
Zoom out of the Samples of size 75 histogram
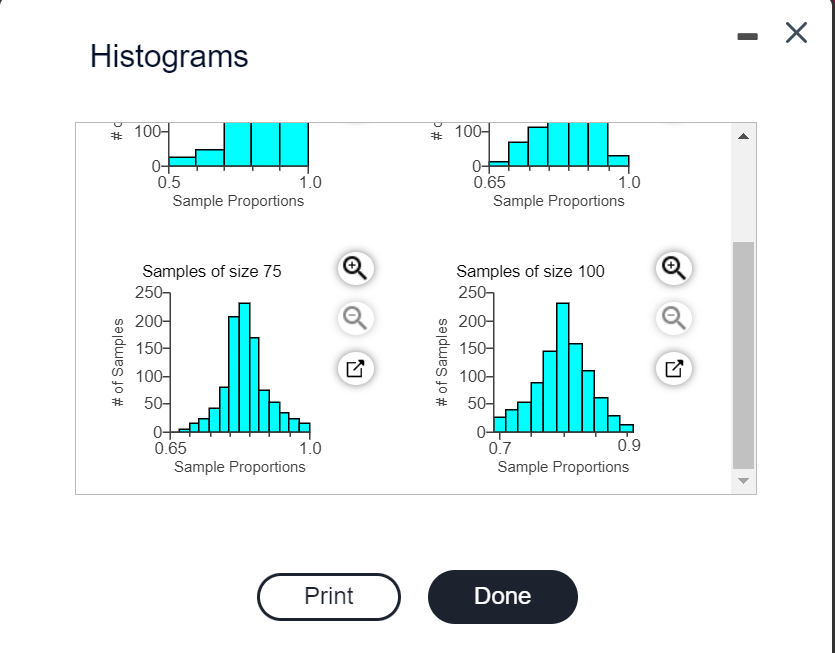coord(354,318)
